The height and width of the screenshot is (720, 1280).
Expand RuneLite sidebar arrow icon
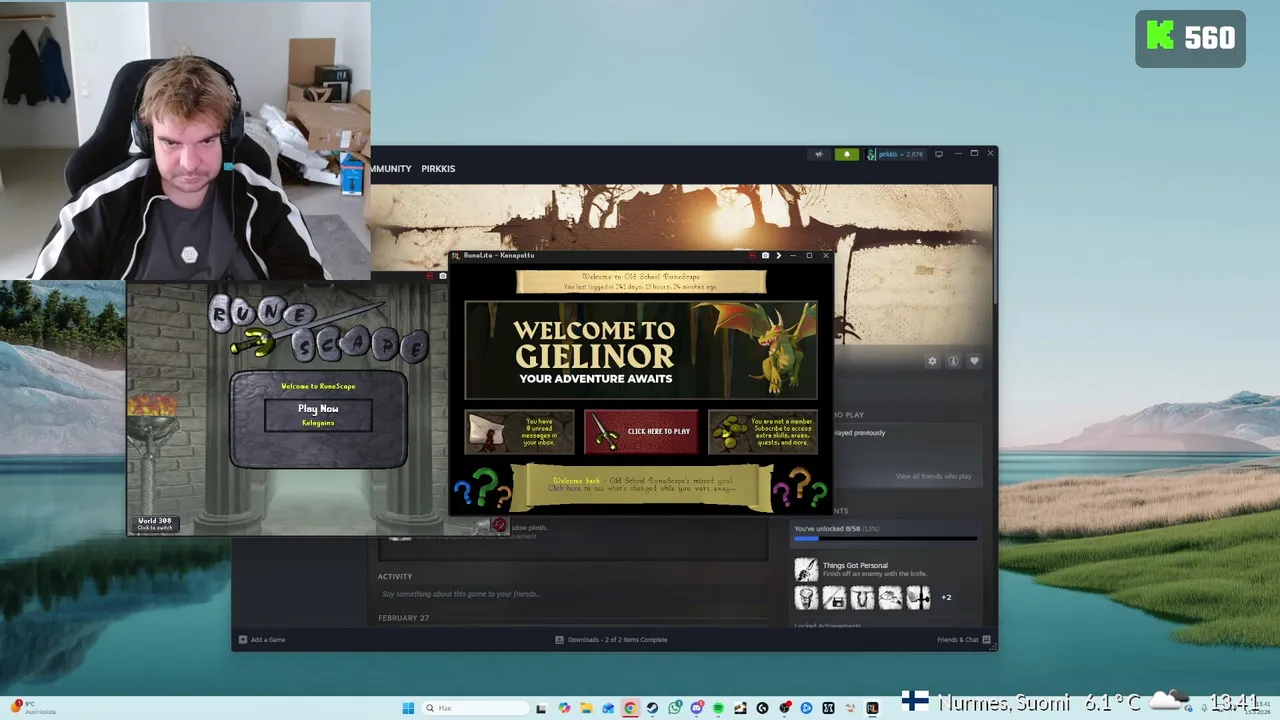tap(778, 255)
